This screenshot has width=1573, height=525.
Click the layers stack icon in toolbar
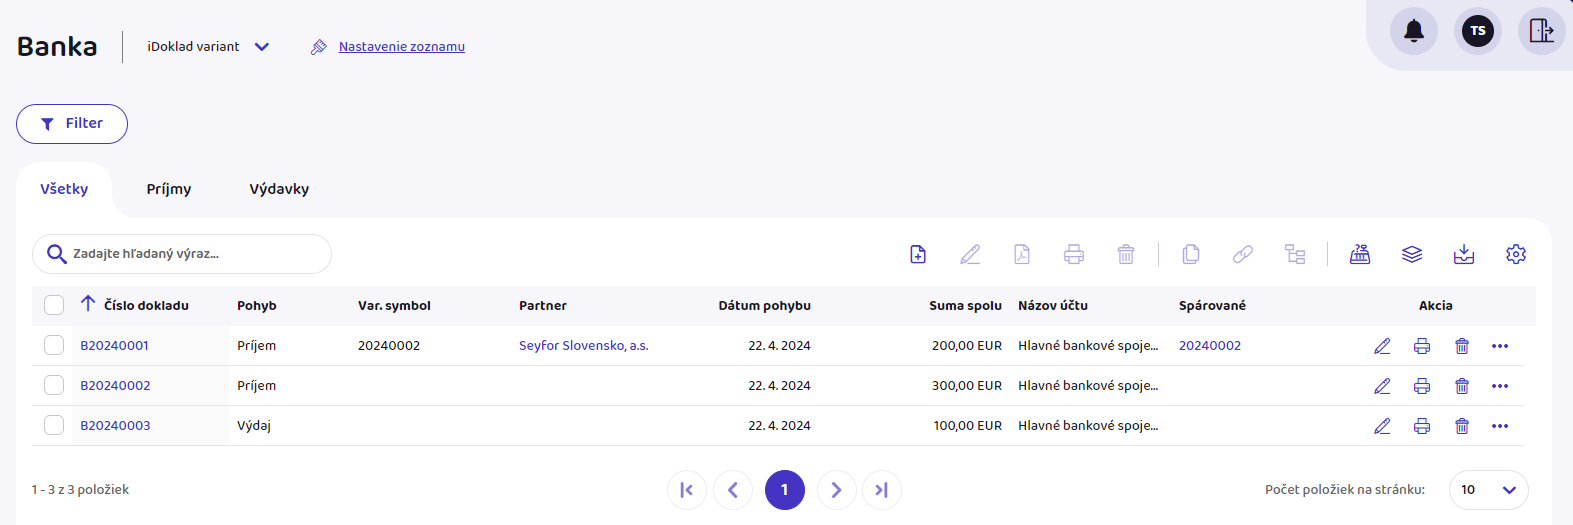pos(1411,254)
